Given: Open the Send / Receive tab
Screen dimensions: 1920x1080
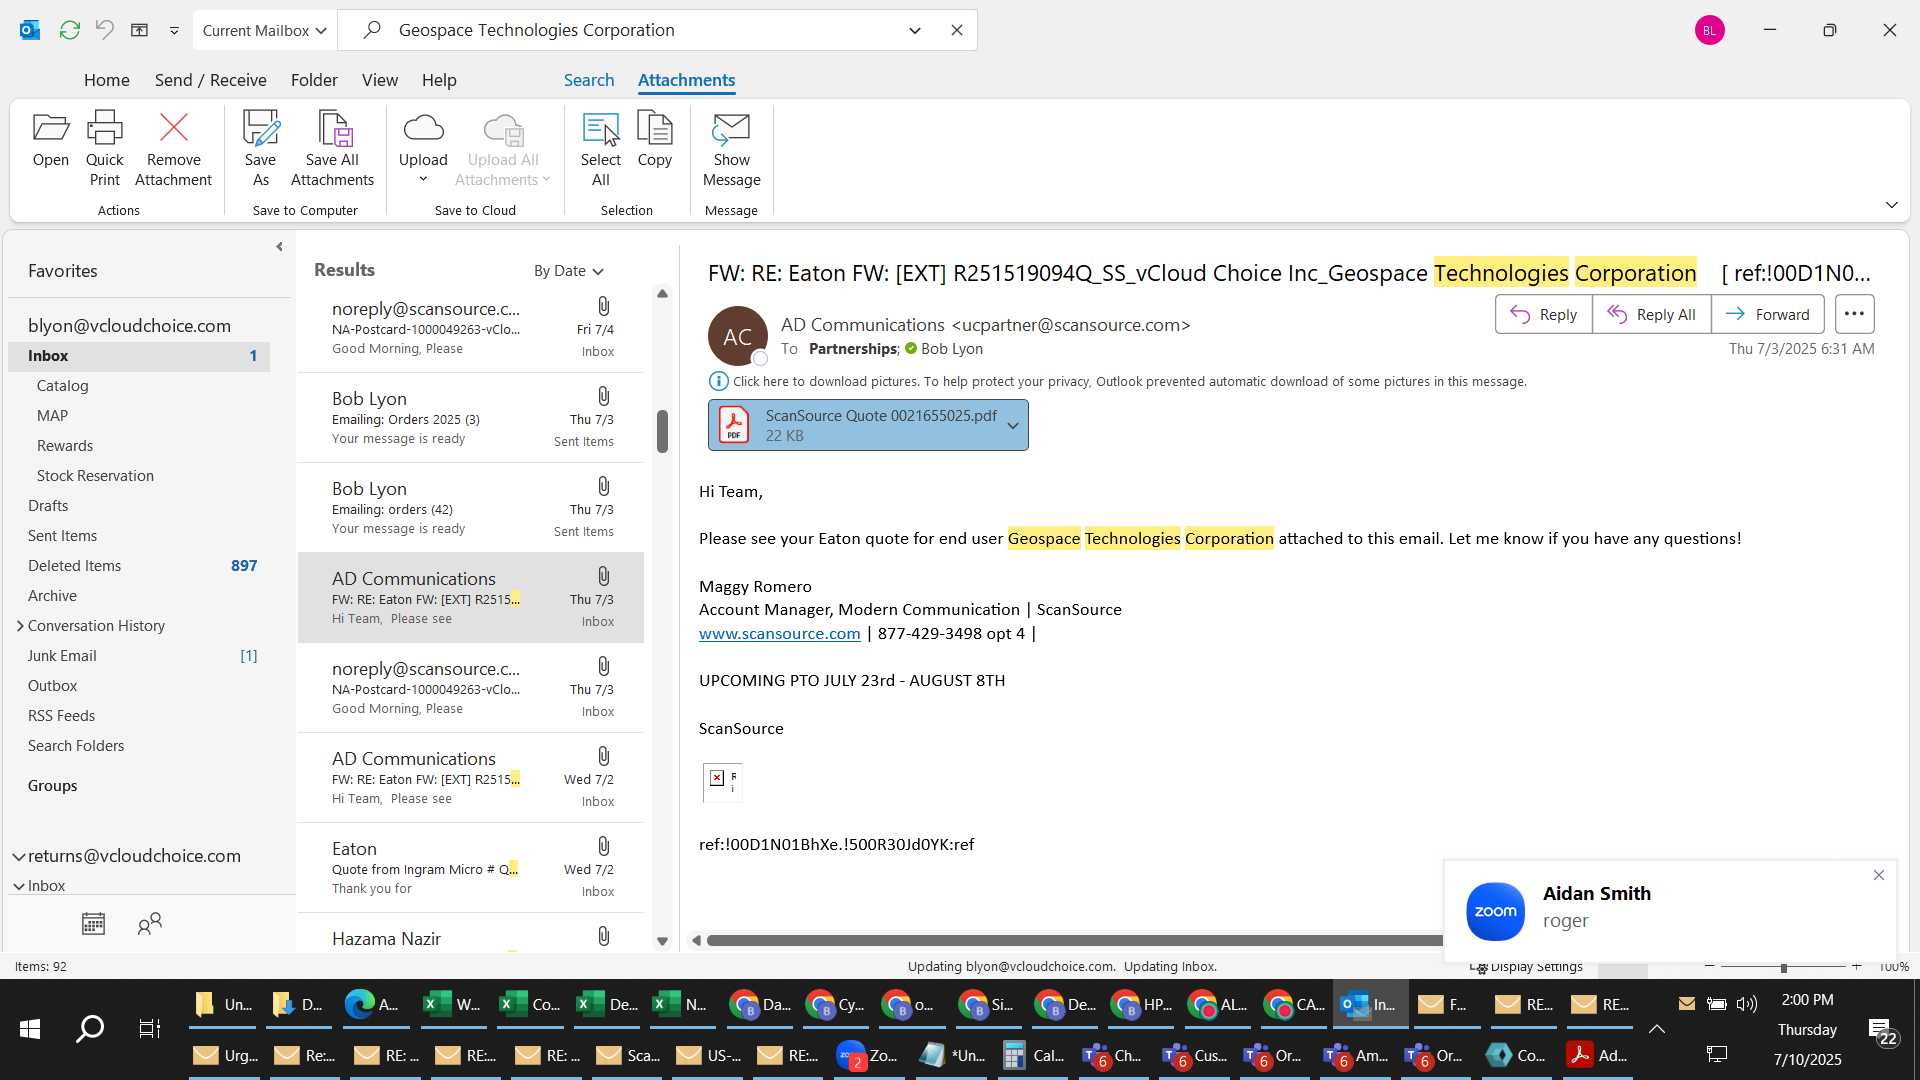Looking at the screenshot, I should (210, 80).
